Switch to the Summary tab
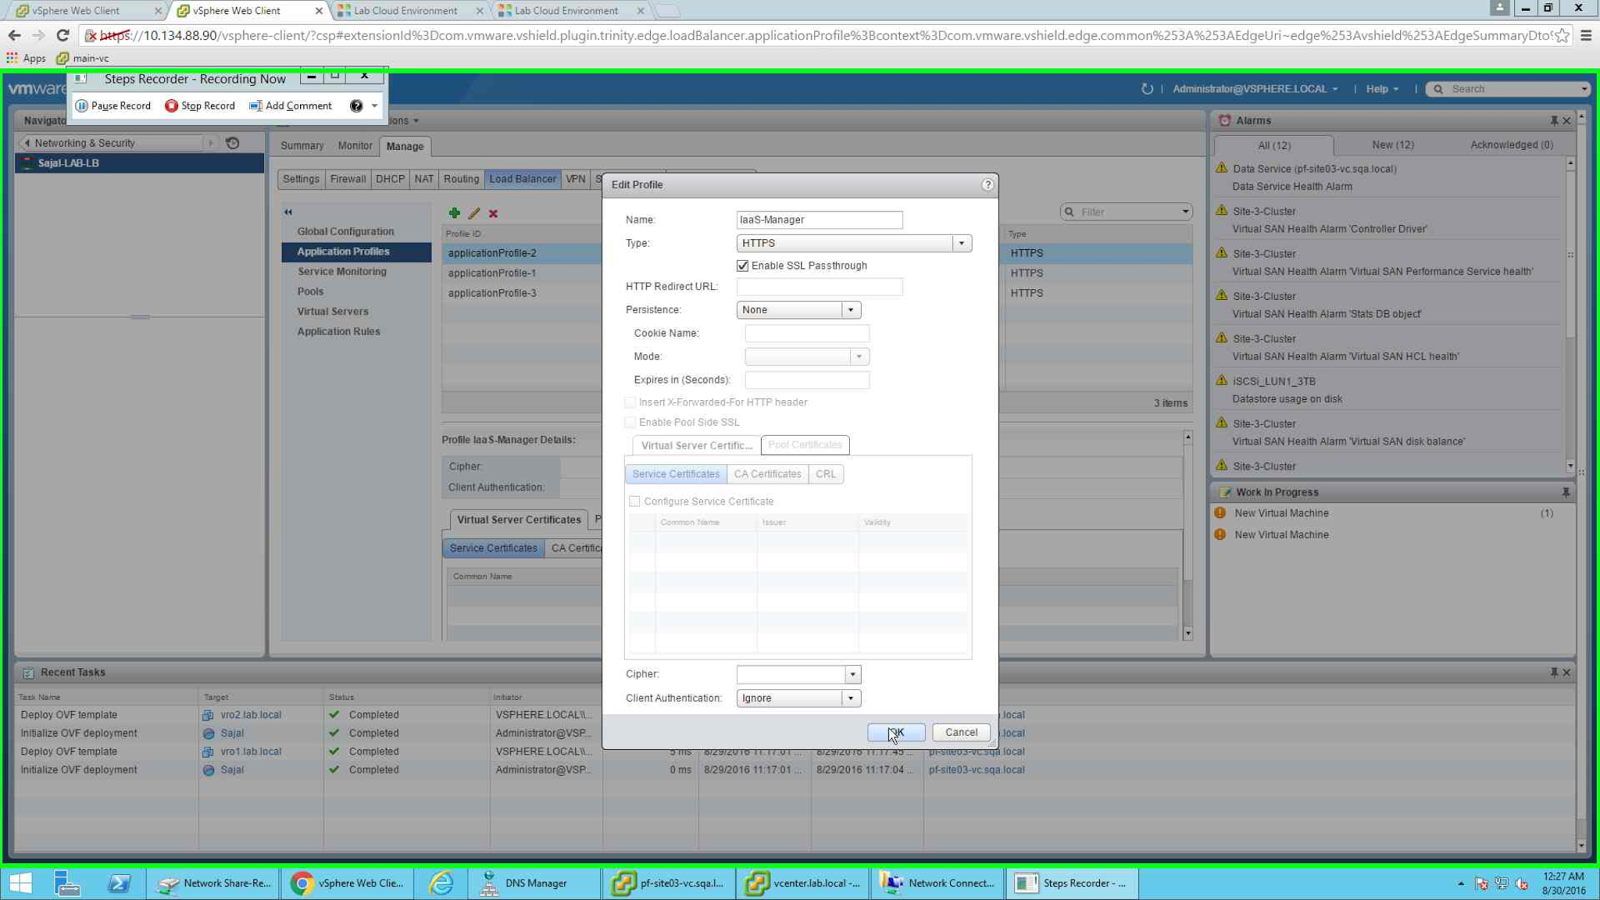 pyautogui.click(x=302, y=146)
